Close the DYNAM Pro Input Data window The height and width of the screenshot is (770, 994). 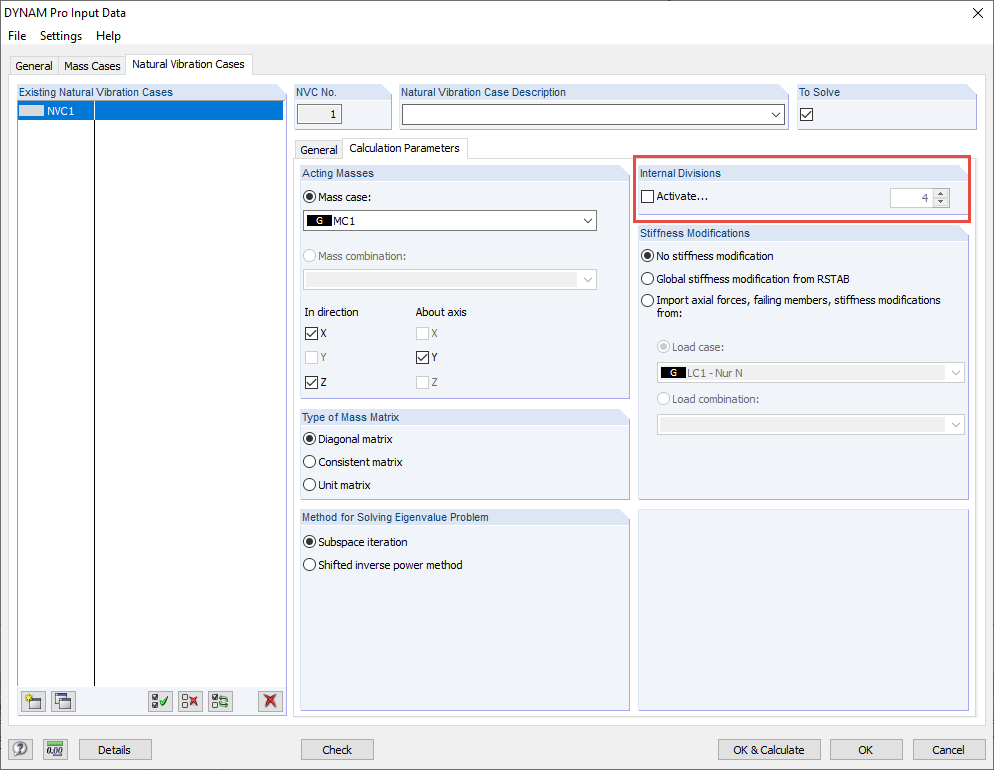[x=978, y=13]
